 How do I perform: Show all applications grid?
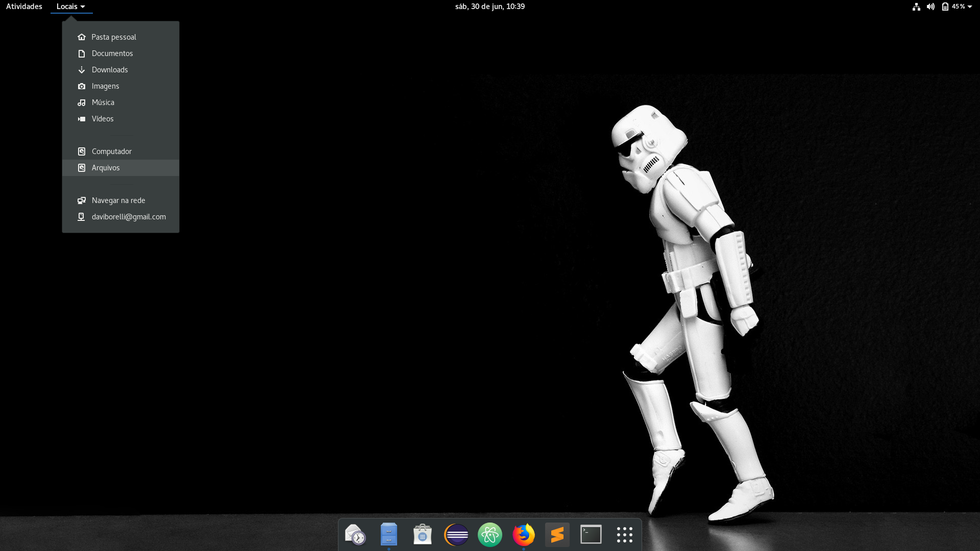624,535
